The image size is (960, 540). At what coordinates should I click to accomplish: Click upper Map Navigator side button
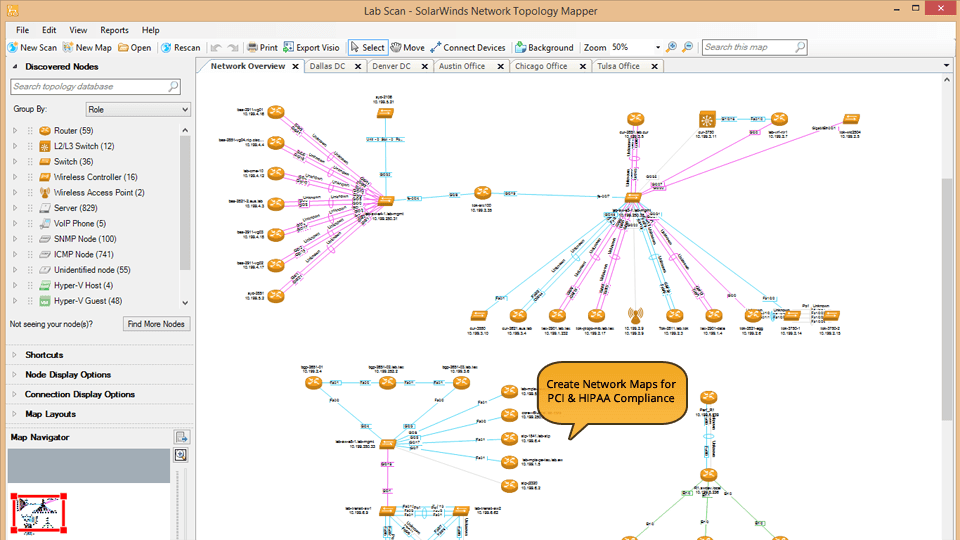click(x=181, y=437)
